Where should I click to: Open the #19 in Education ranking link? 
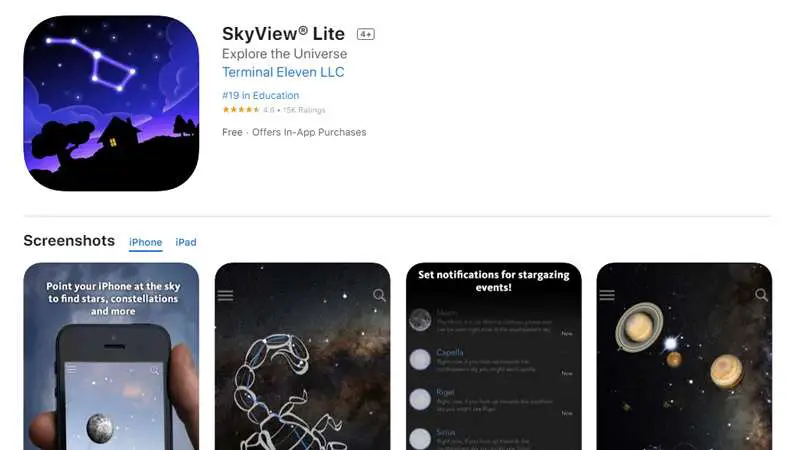click(261, 95)
